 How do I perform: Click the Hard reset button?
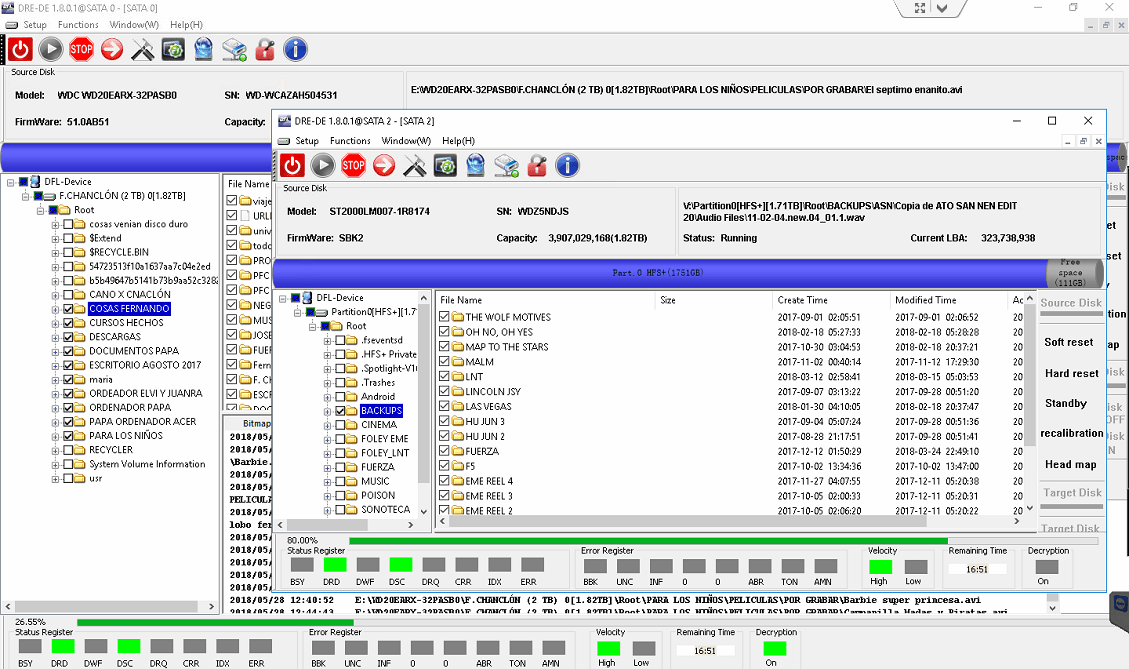click(x=1071, y=373)
